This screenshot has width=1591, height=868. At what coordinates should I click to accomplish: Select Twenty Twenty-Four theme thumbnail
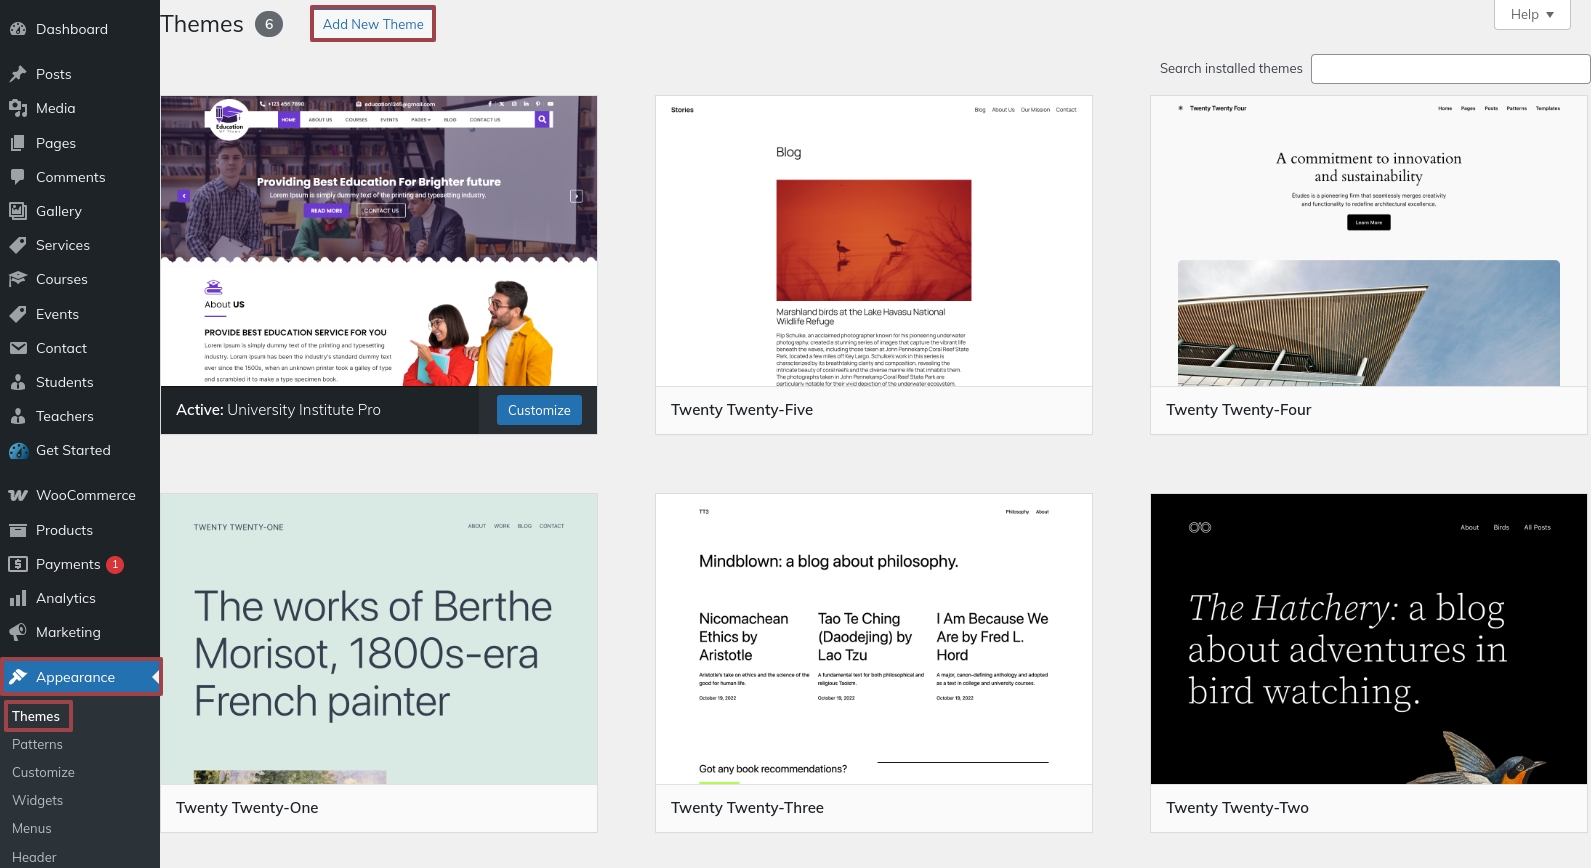pos(1369,241)
